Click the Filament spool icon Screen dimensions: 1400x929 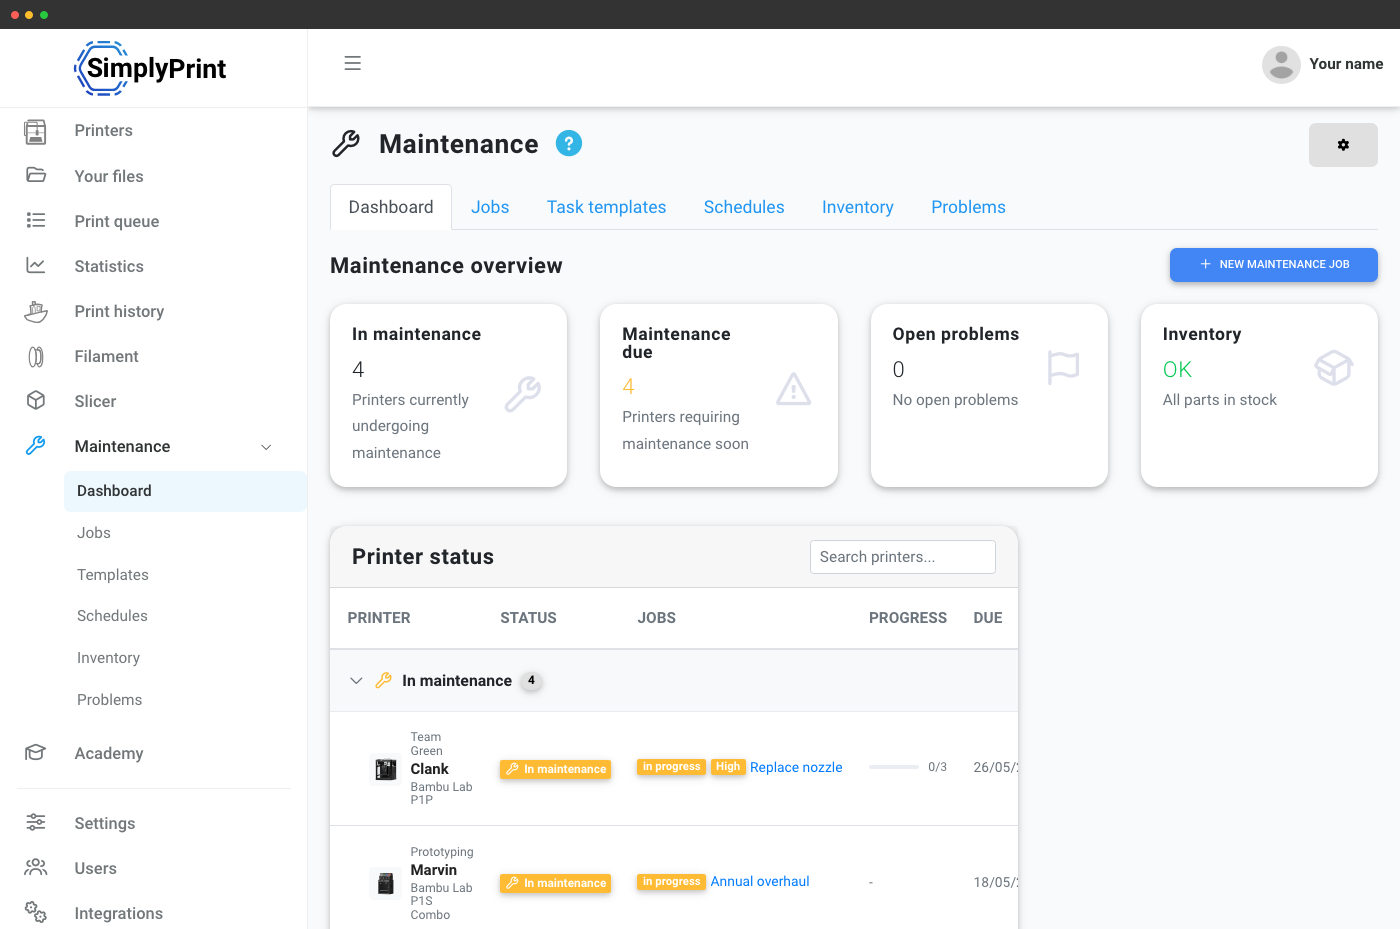click(36, 356)
